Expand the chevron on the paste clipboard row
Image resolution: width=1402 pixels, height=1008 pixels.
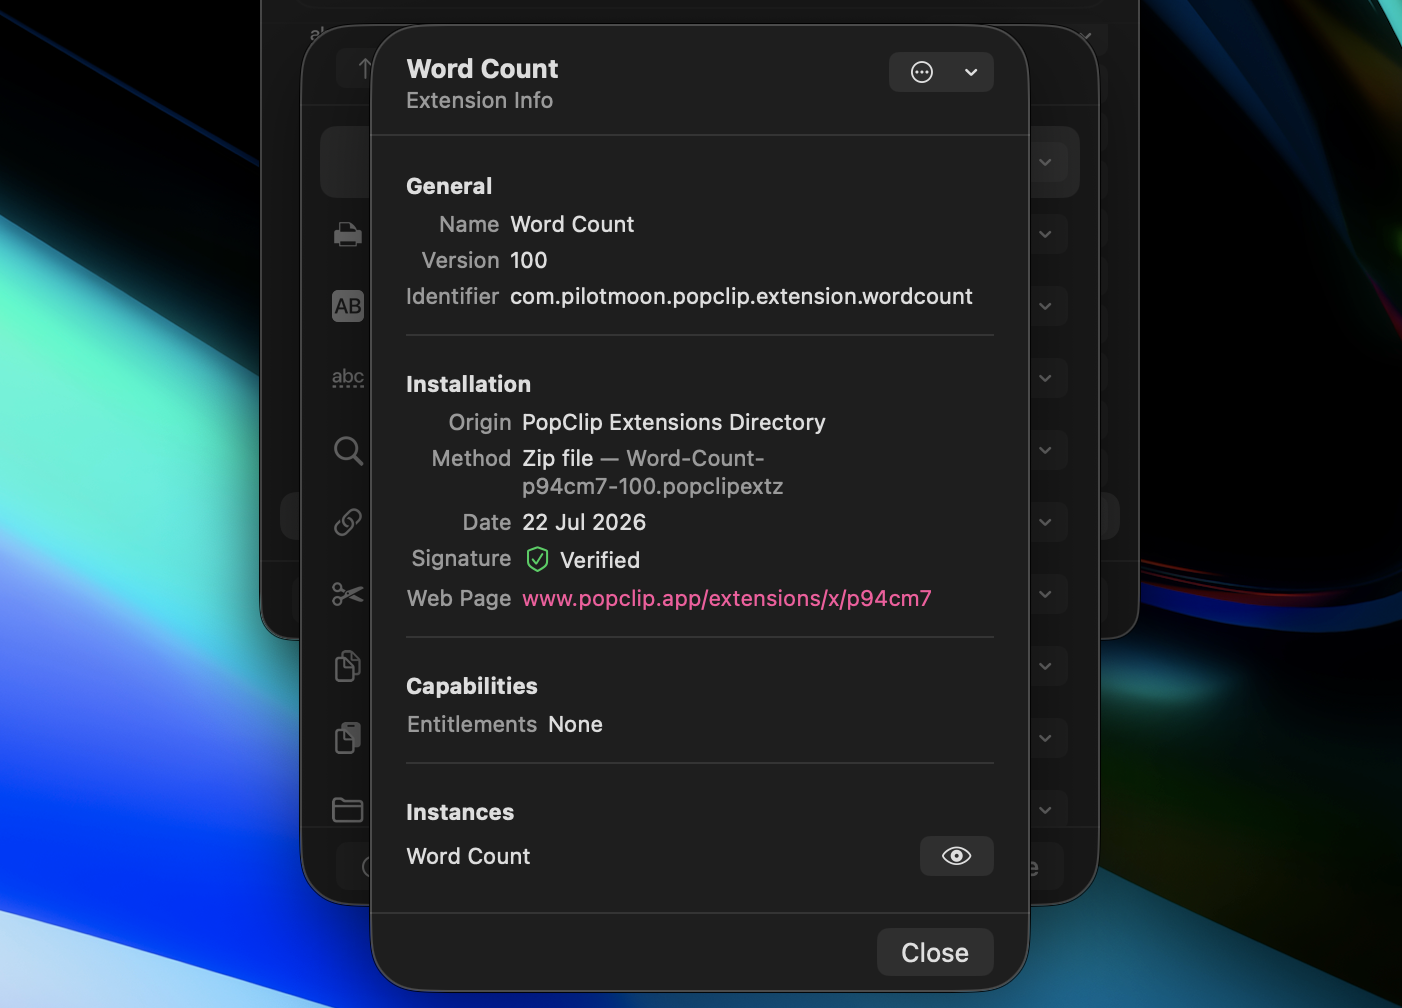pyautogui.click(x=1045, y=738)
